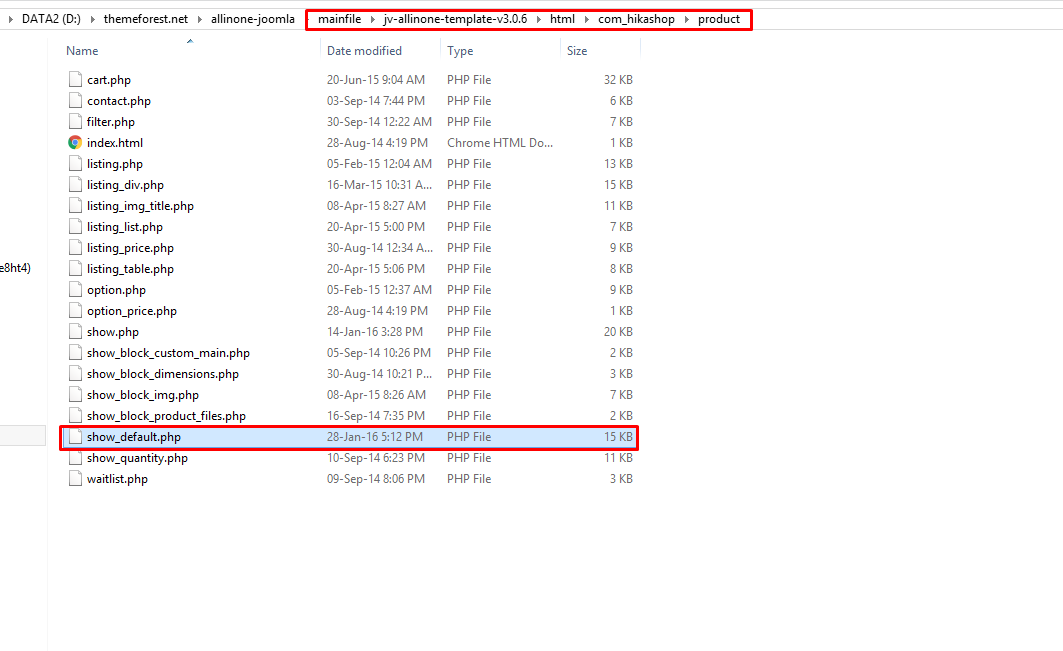This screenshot has height=651, width=1063.
Task: Select the listing_div.php file name
Action: (125, 184)
